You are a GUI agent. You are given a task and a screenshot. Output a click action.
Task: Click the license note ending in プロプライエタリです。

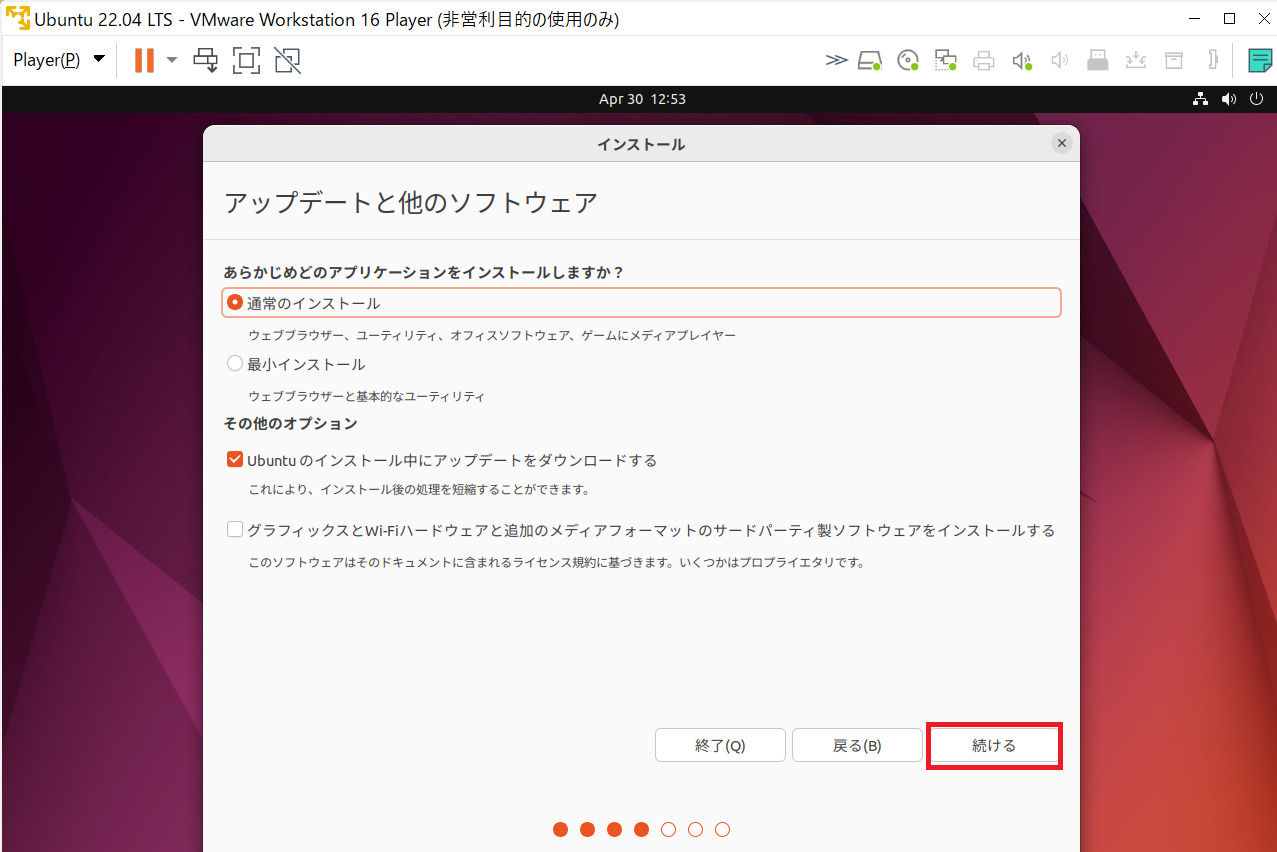(556, 562)
